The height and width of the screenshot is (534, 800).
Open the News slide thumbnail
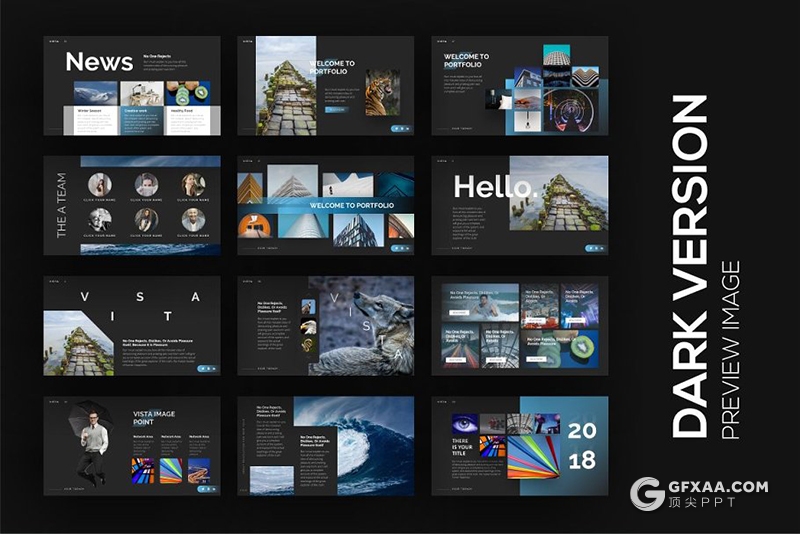[132, 86]
